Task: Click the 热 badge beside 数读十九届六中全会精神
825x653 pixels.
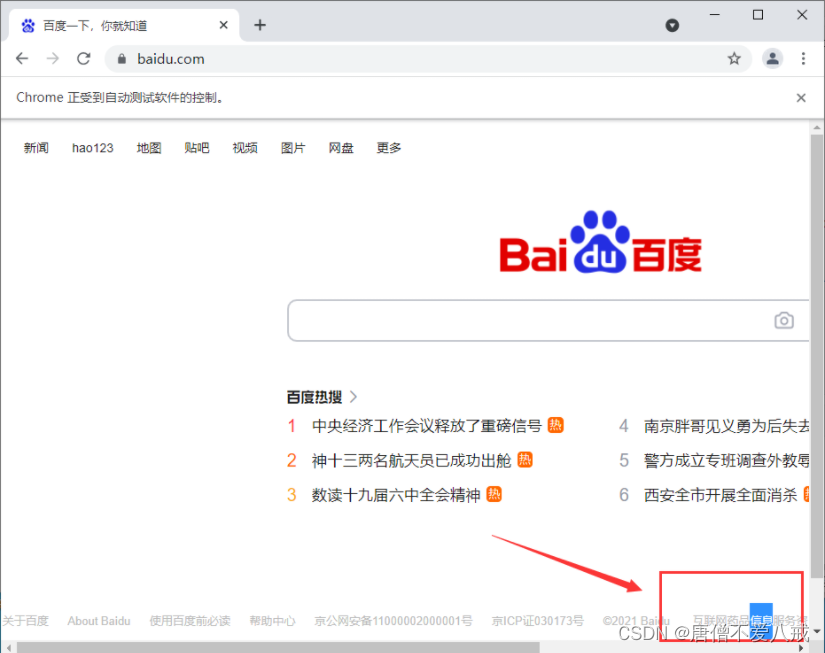Action: pos(494,494)
